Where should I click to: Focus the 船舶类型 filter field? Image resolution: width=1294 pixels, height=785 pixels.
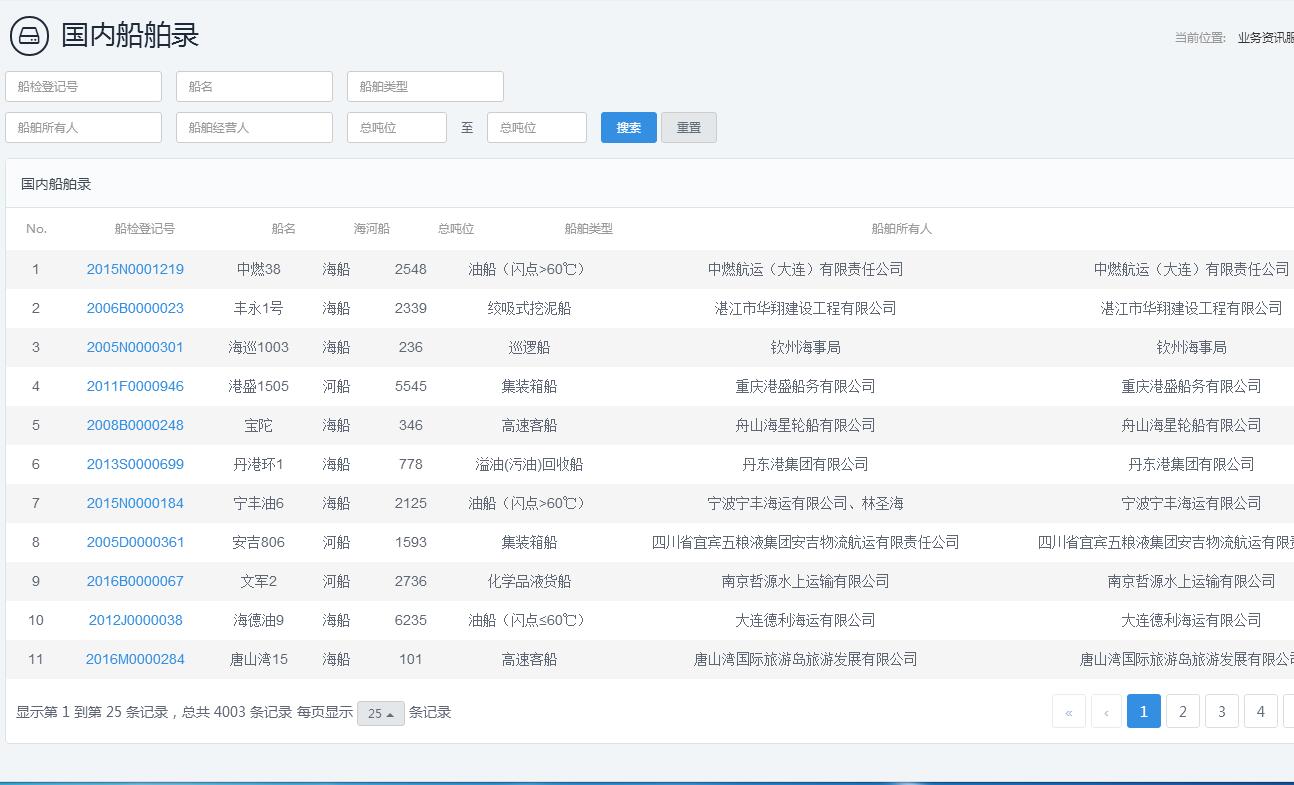(x=425, y=87)
